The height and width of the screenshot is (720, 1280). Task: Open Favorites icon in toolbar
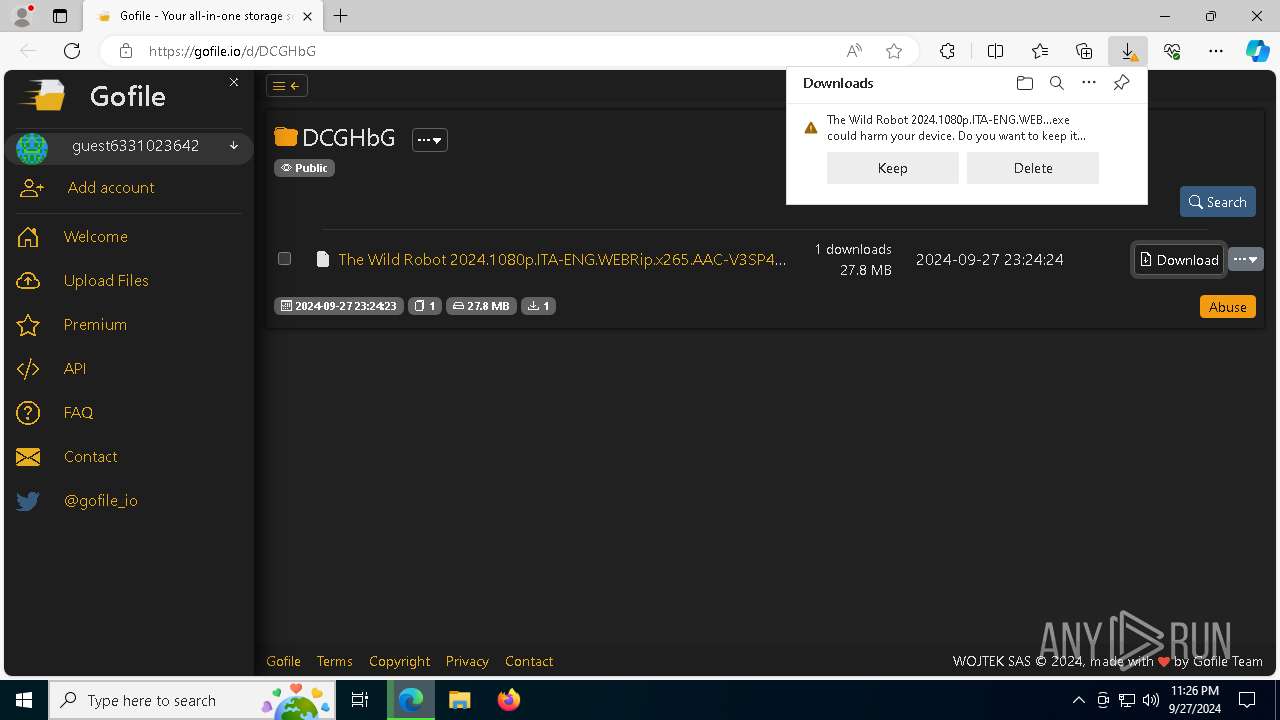click(1040, 51)
